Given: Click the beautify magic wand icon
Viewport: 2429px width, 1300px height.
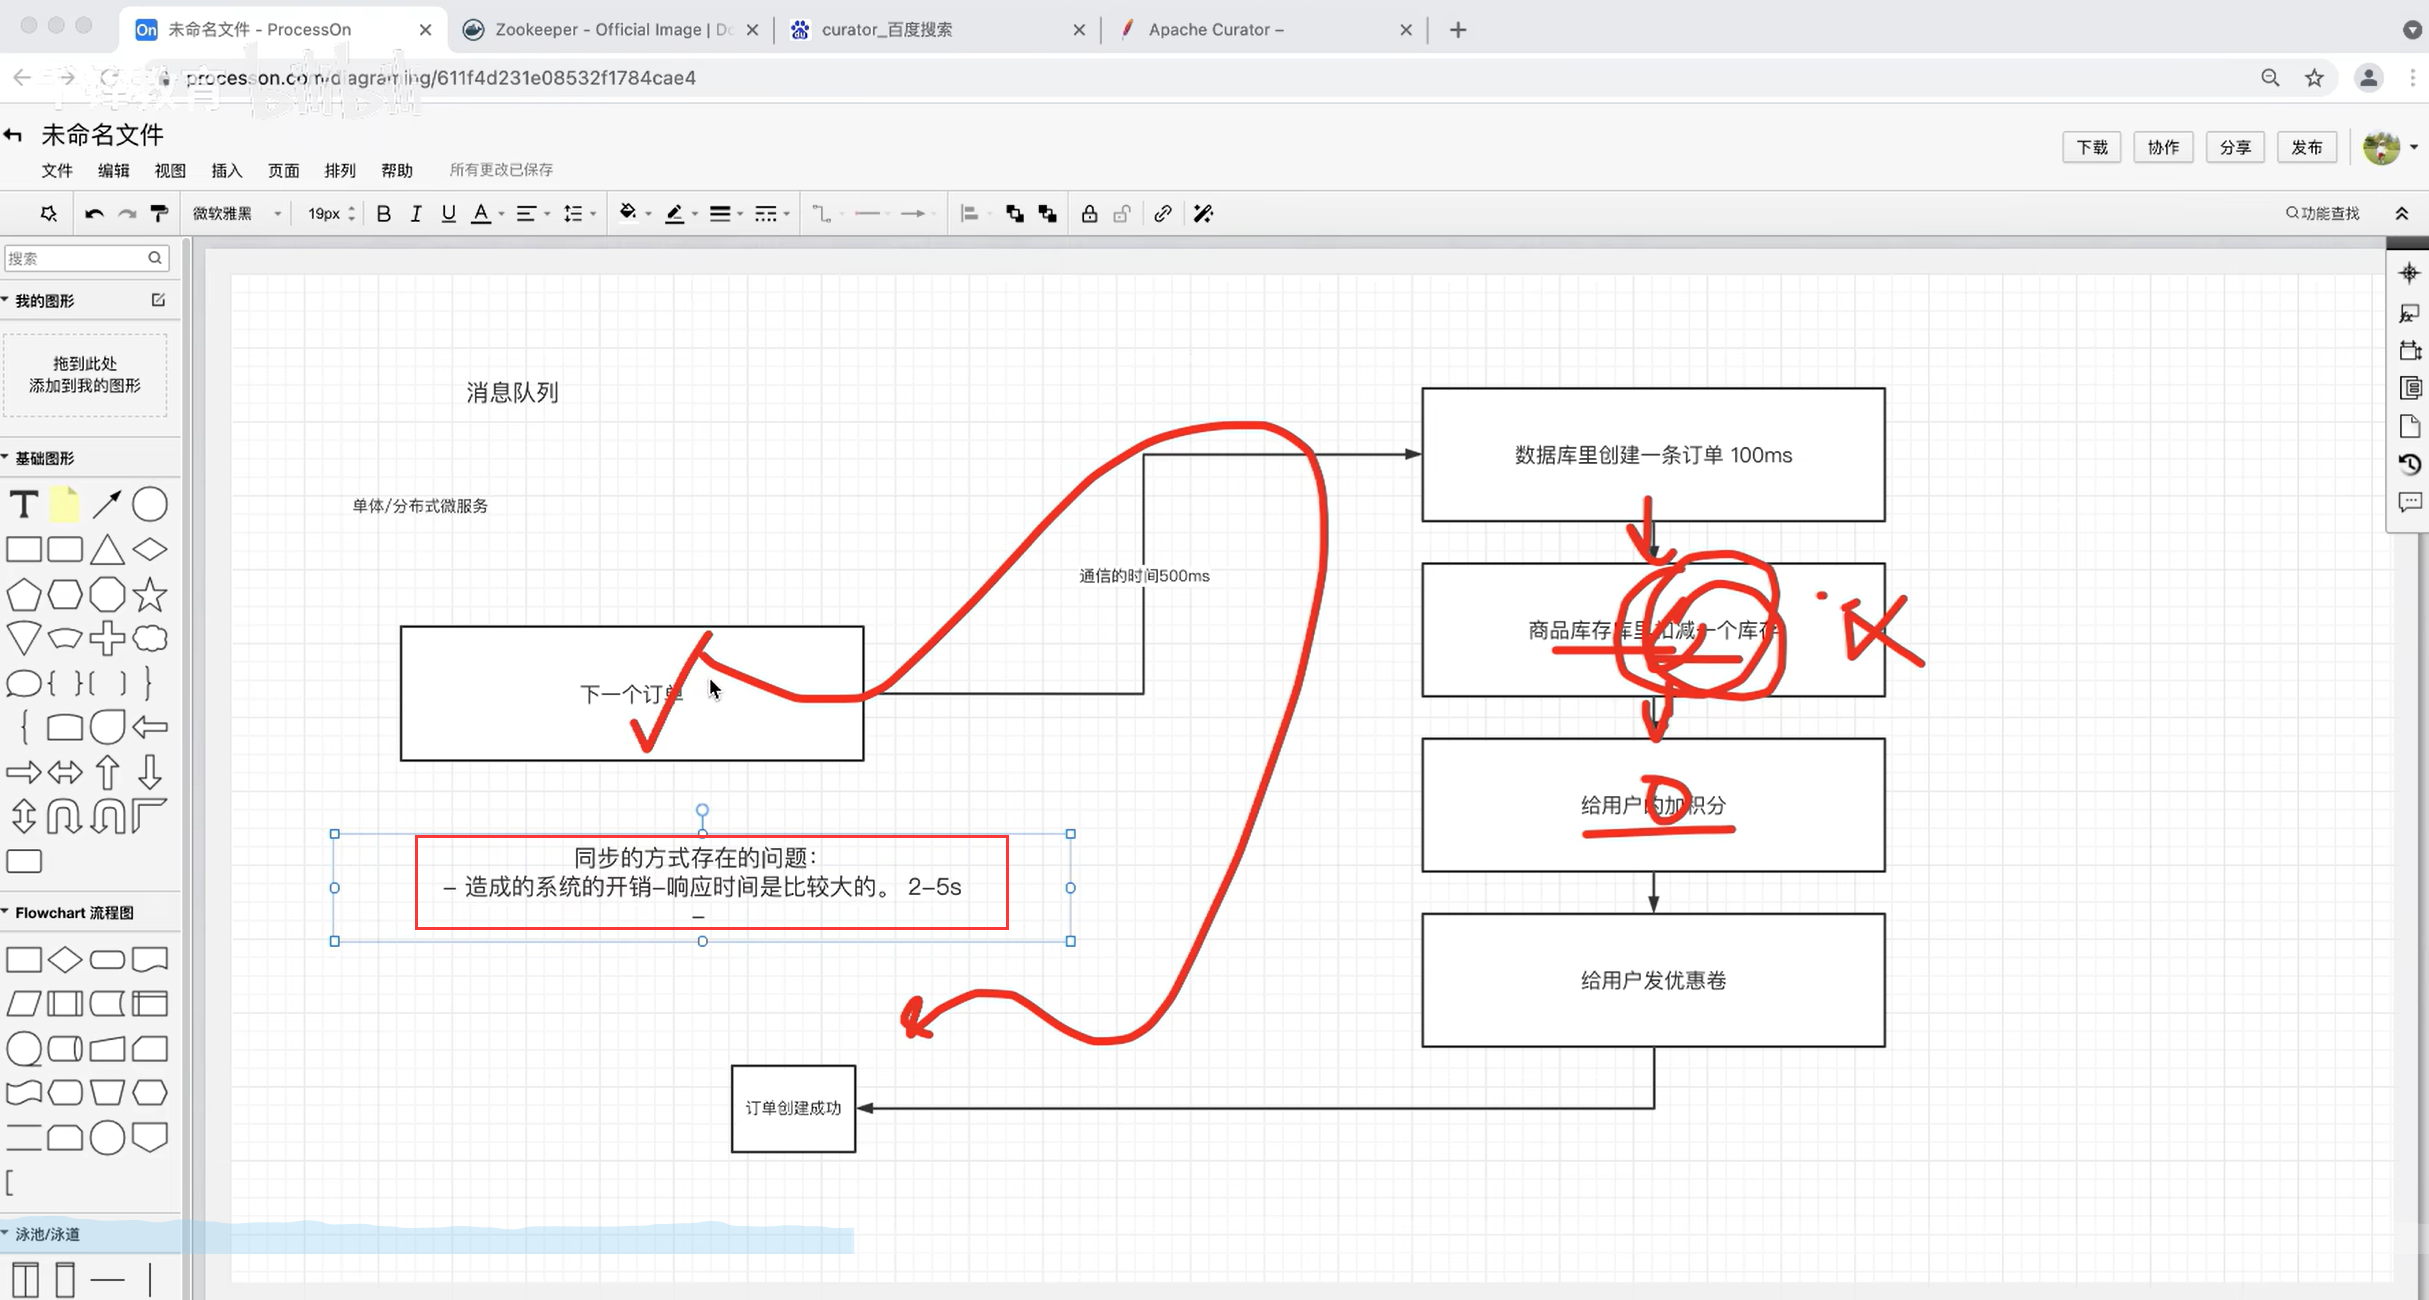Looking at the screenshot, I should click(1203, 213).
